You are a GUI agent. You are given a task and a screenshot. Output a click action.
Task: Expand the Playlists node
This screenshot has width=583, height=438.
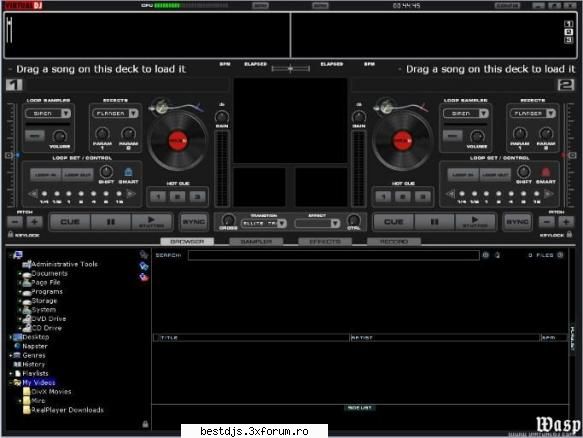tap(11, 373)
